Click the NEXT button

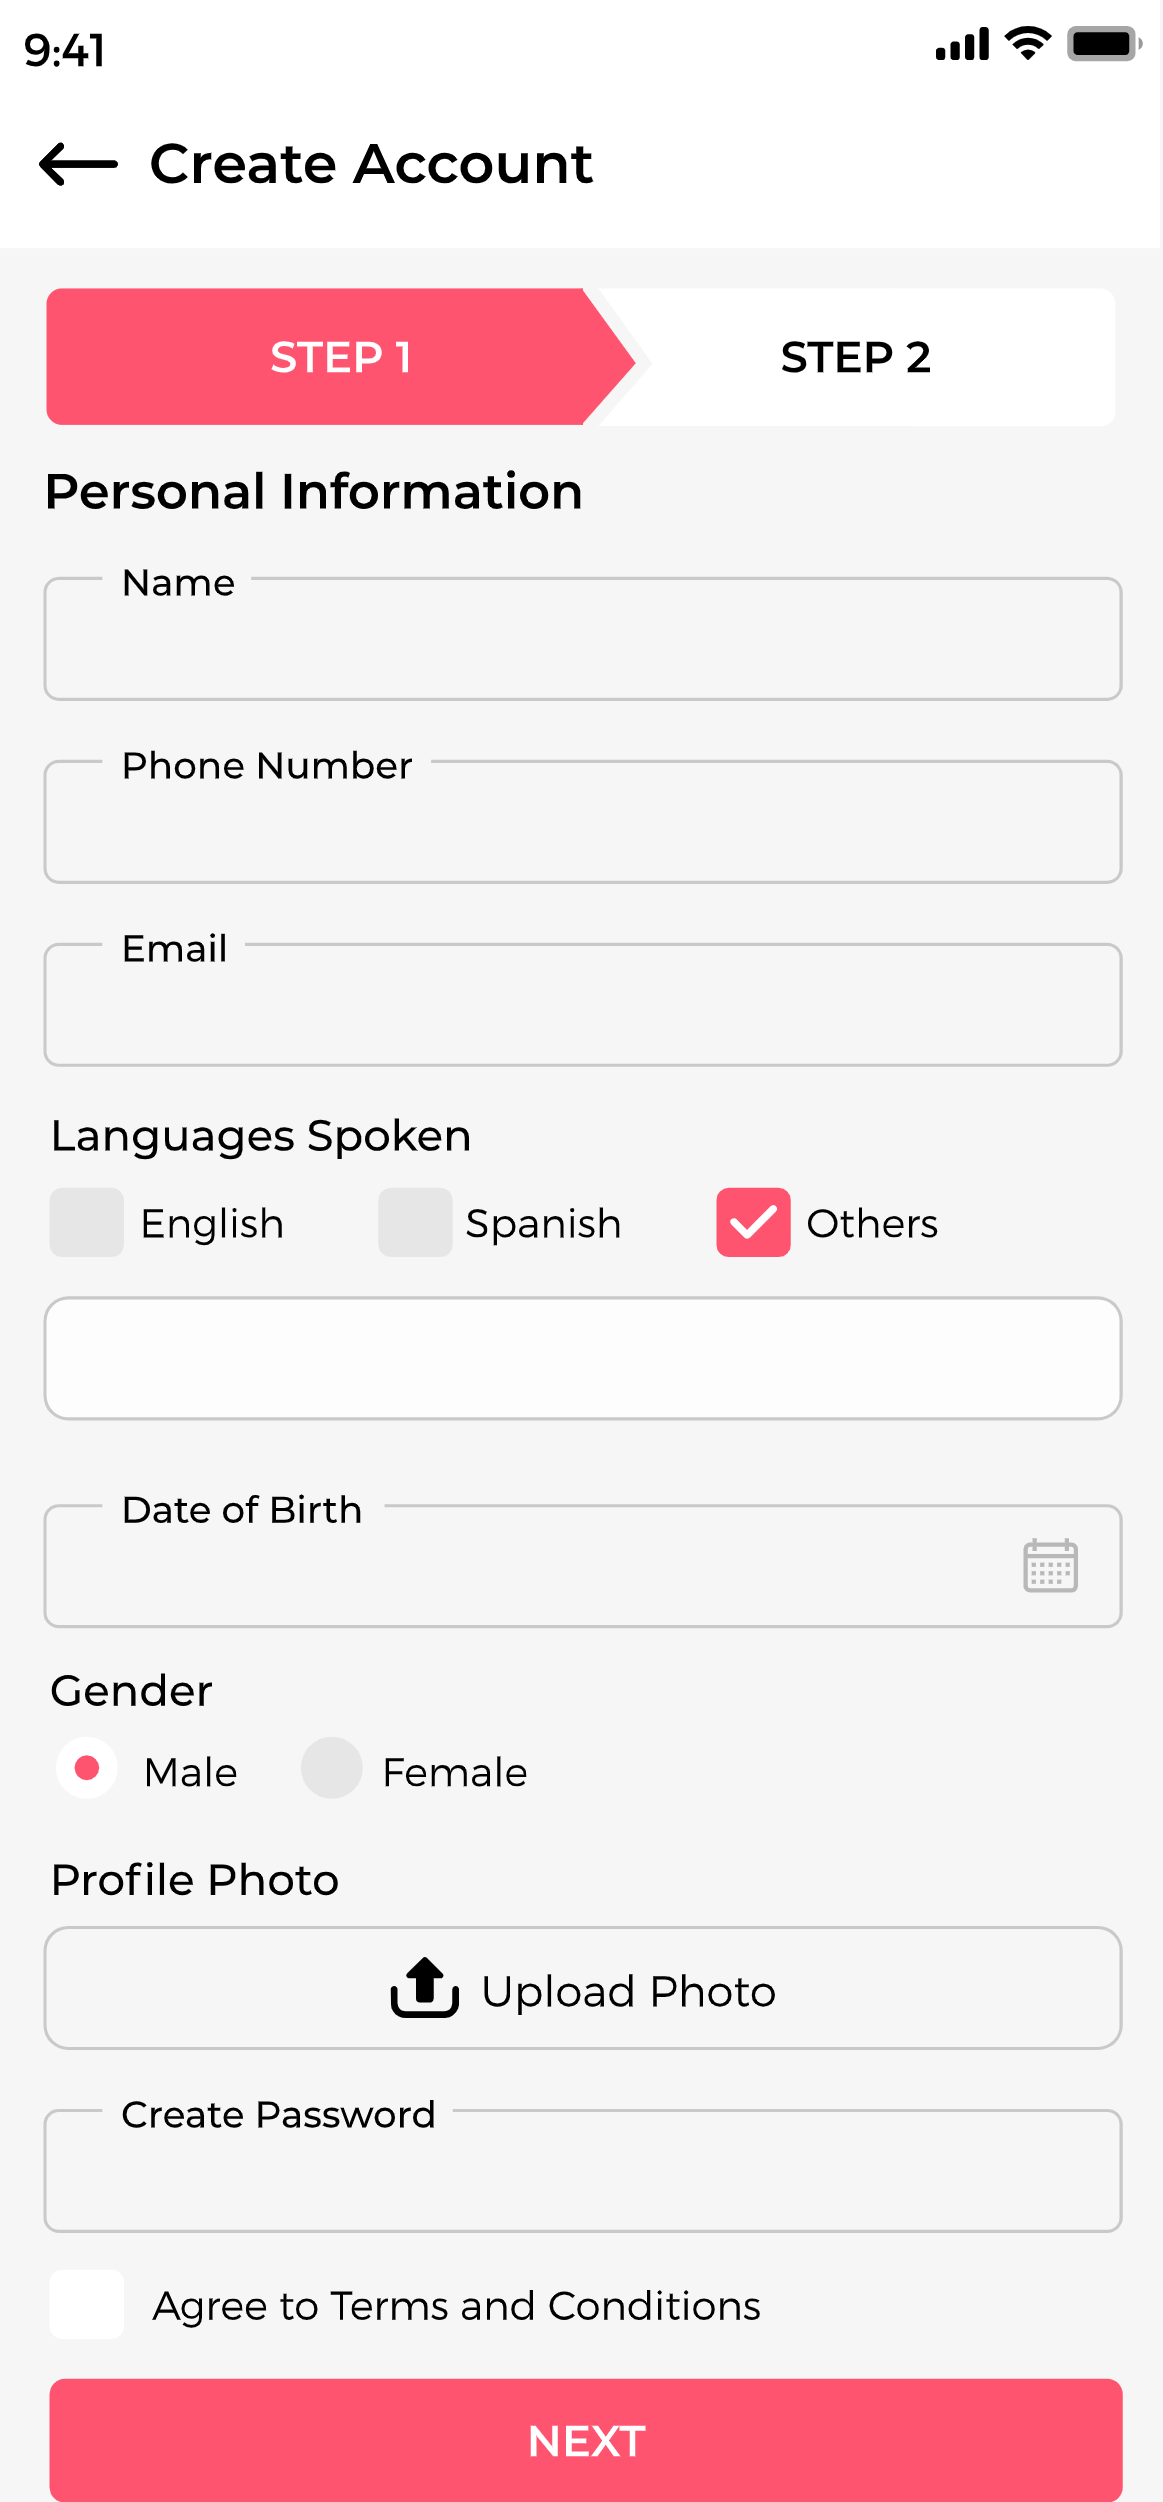[x=586, y=2440]
